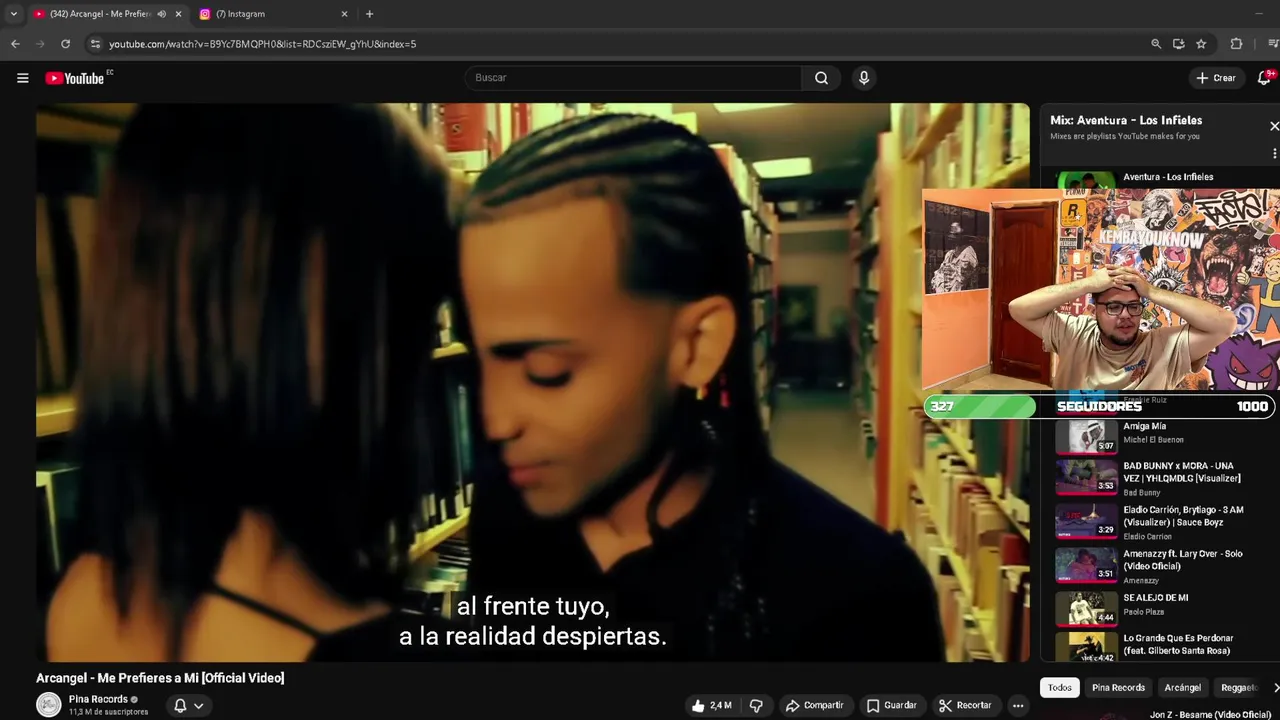
Task: Switch to the Instagram browser tab
Action: tap(274, 14)
